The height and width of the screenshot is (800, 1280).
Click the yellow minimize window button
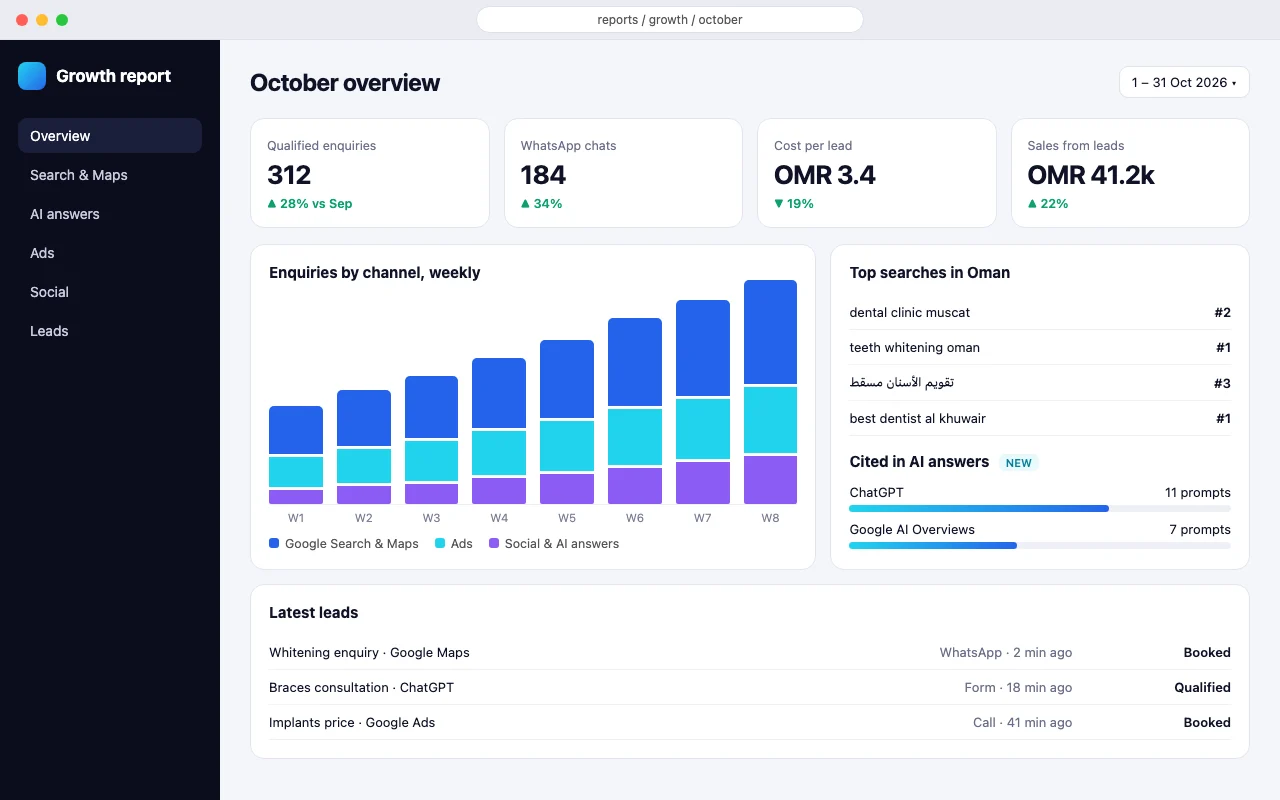point(42,20)
